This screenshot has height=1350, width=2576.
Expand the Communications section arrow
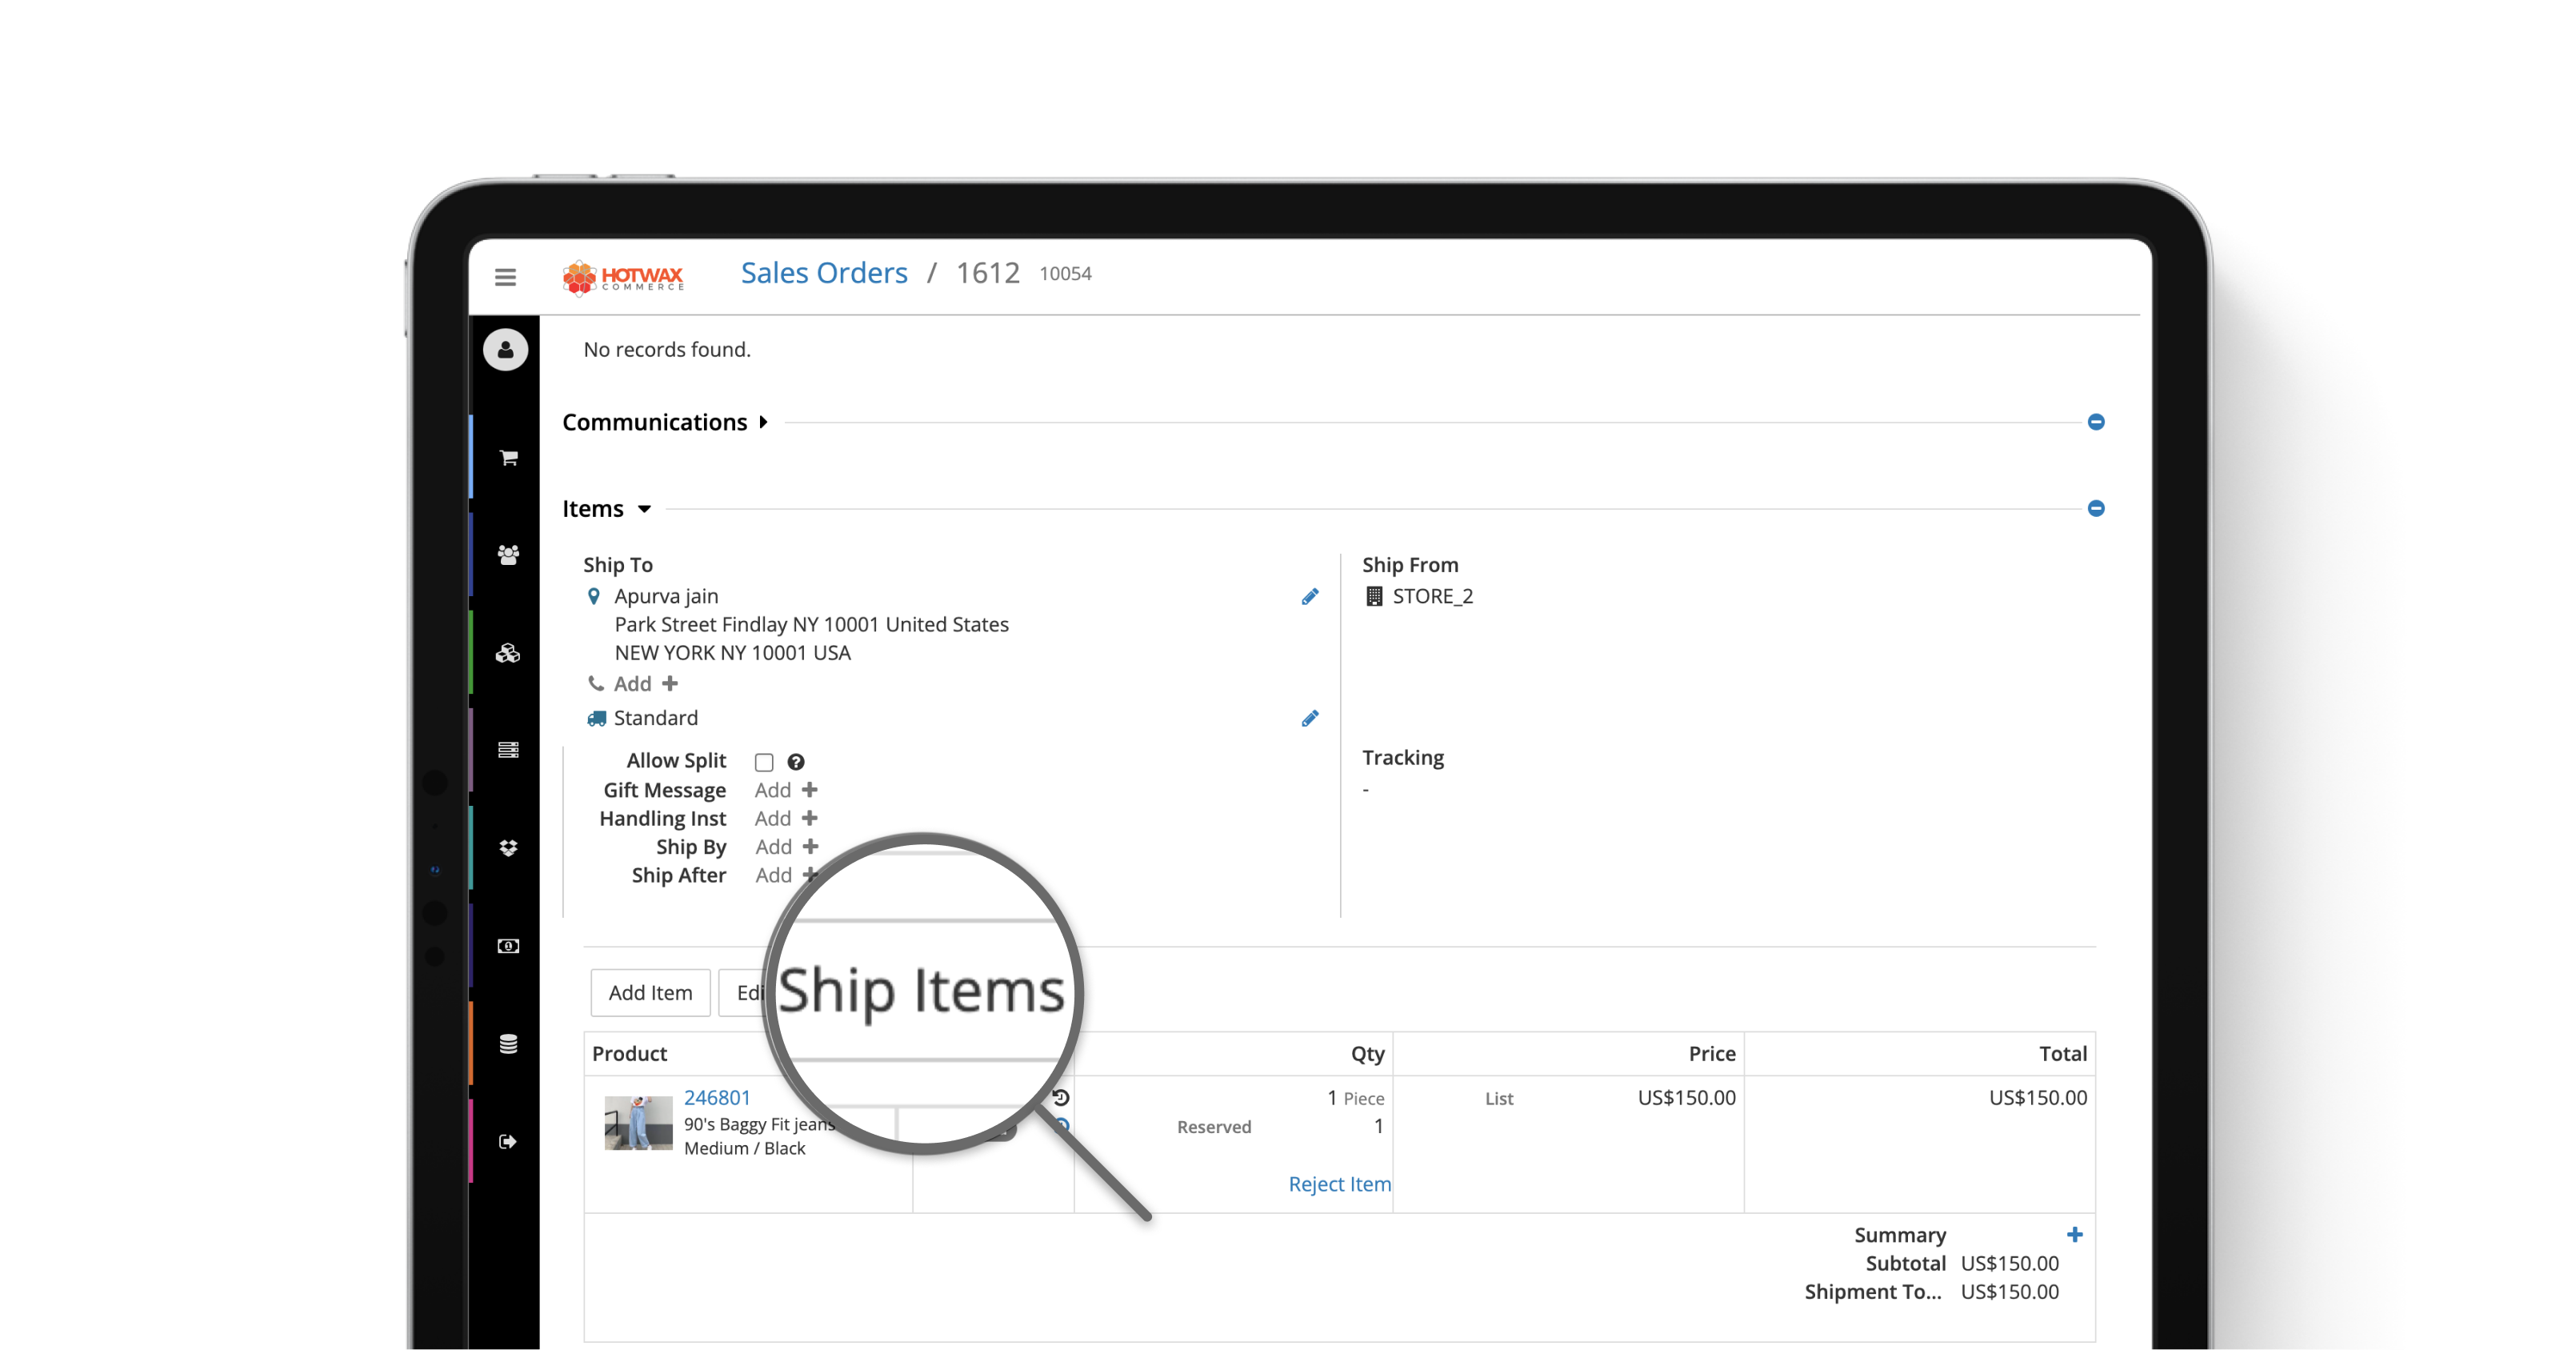point(764,422)
